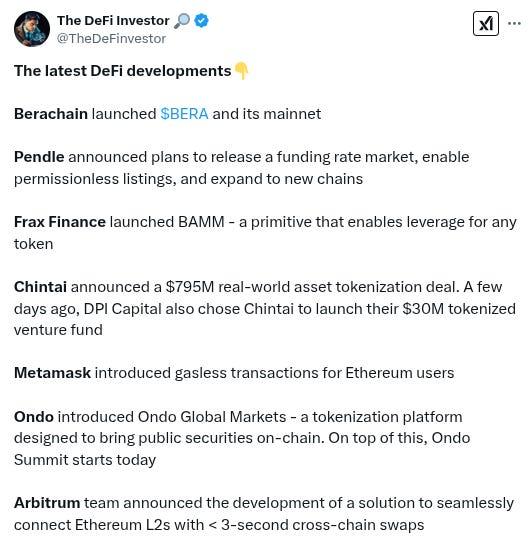Click the bold word Chintai
530x545 pixels.
[x=40, y=287]
